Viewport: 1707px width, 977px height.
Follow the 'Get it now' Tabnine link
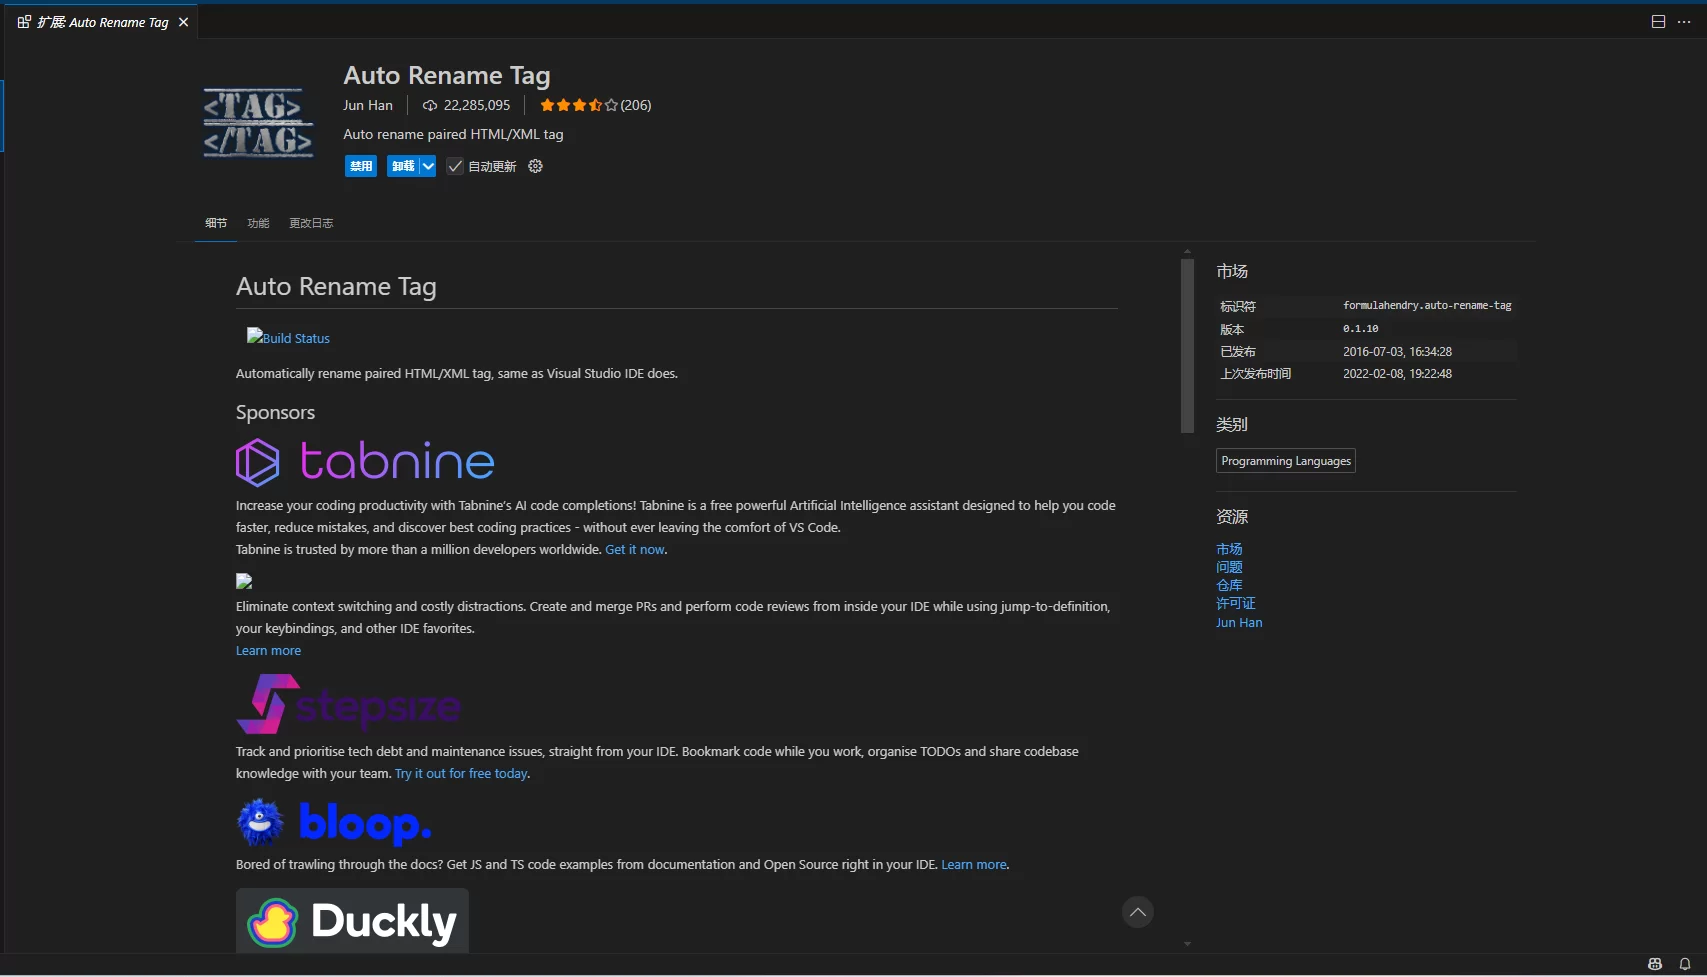click(x=635, y=549)
